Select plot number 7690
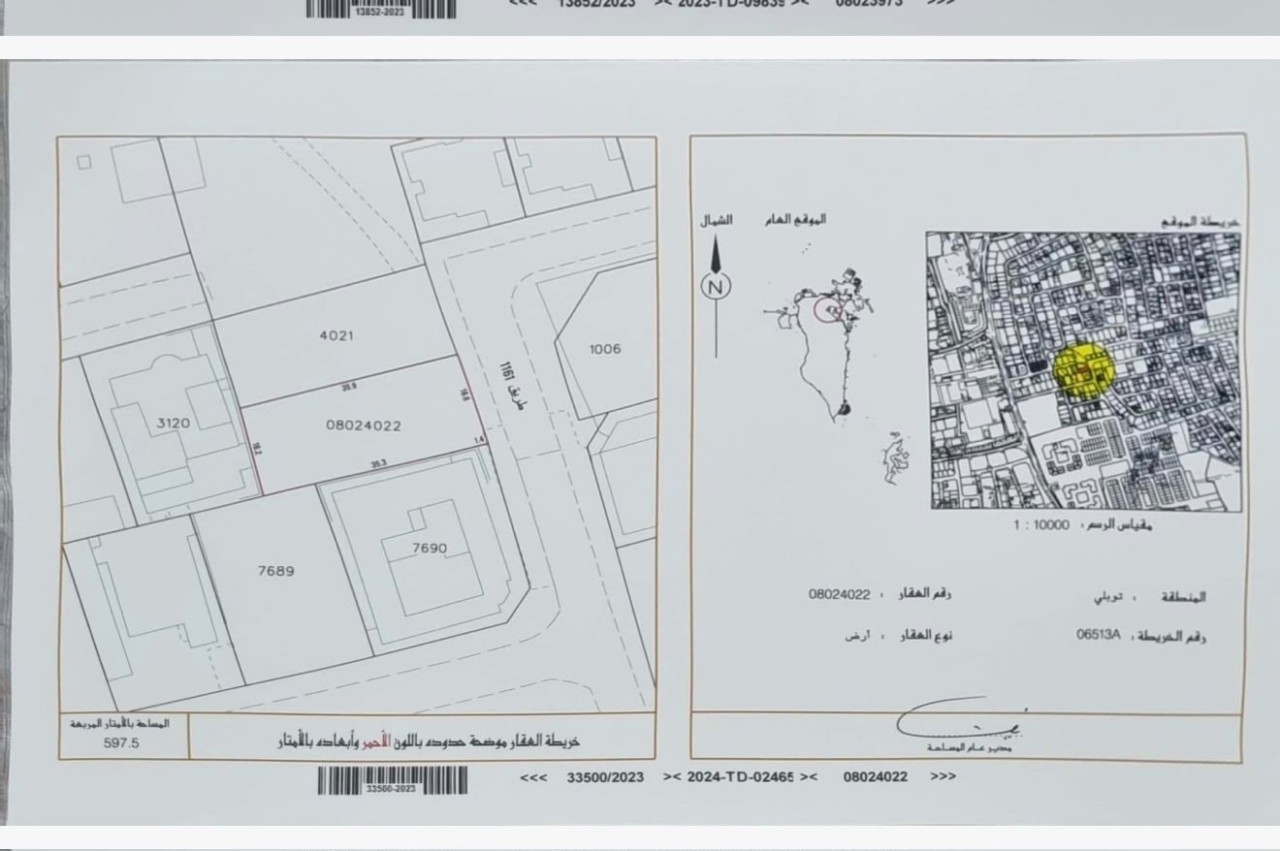The height and width of the screenshot is (851, 1280). tap(429, 548)
